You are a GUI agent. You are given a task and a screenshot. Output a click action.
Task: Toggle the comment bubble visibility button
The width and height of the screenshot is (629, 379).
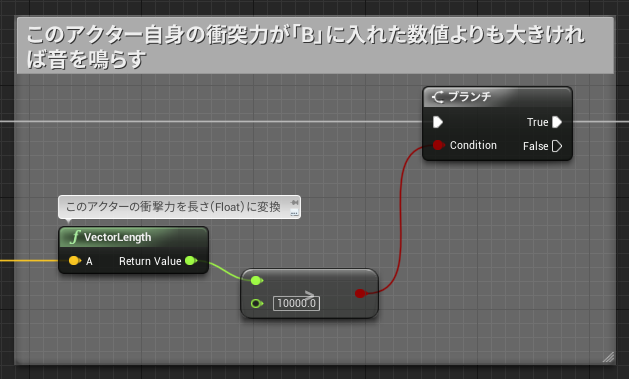(294, 213)
